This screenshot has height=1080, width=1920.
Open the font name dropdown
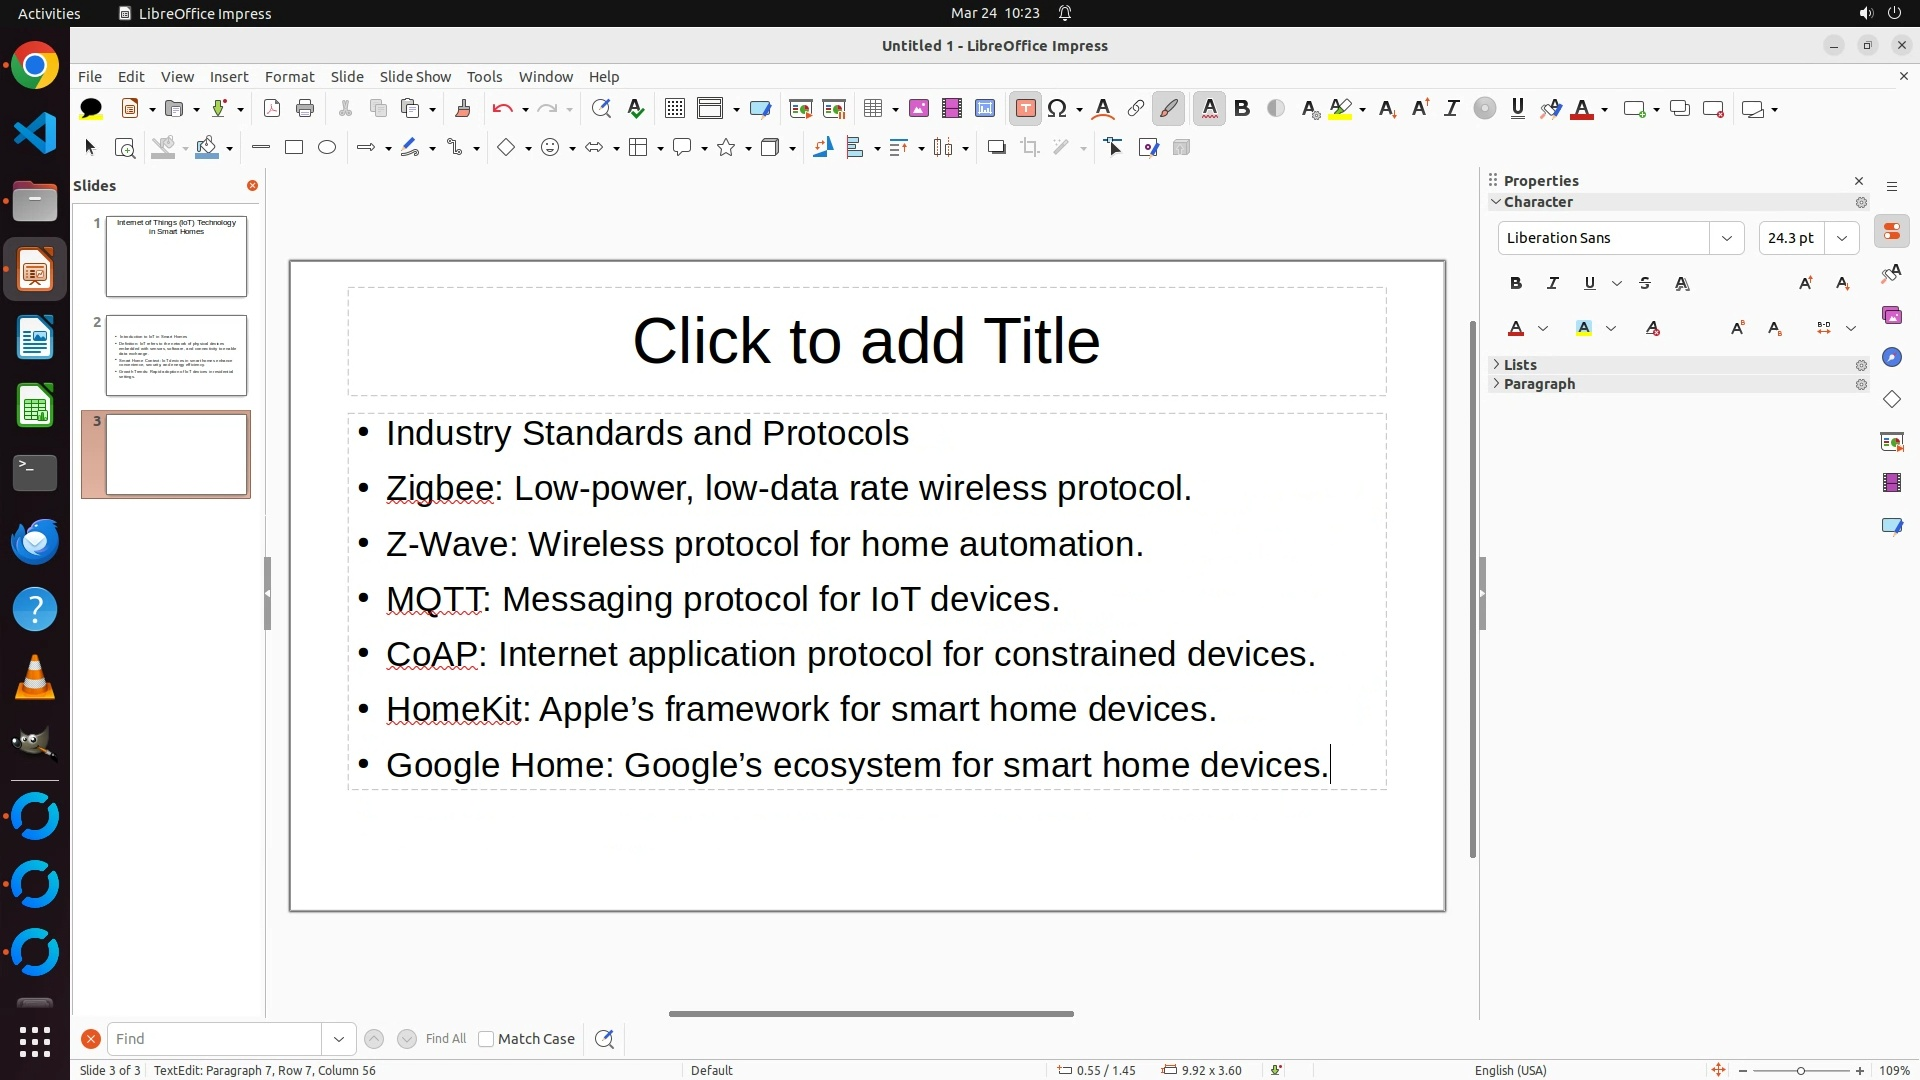pyautogui.click(x=1726, y=238)
